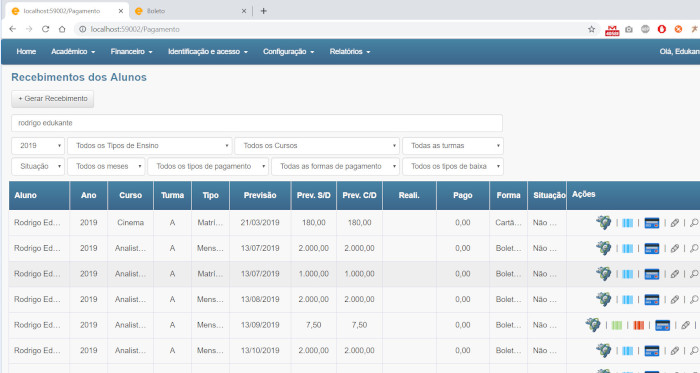Click Brazil map icon in 13/07/2019 row of 1.000,00

603,274
